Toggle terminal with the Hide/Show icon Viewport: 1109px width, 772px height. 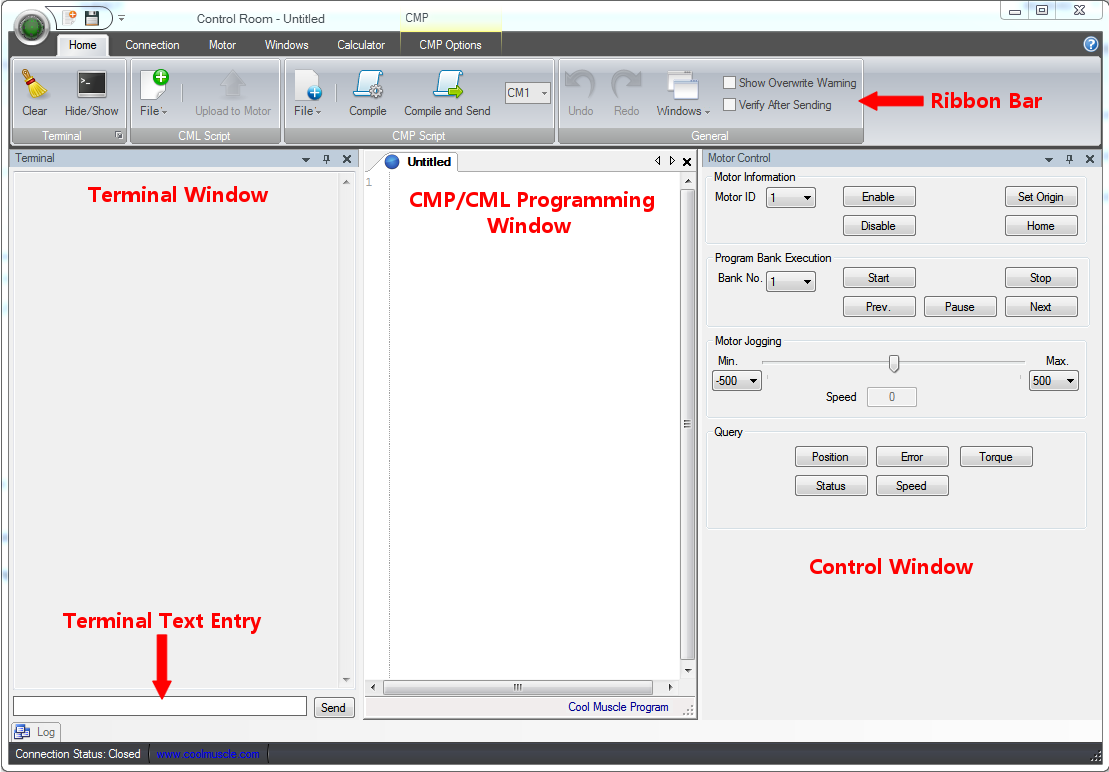pos(92,85)
